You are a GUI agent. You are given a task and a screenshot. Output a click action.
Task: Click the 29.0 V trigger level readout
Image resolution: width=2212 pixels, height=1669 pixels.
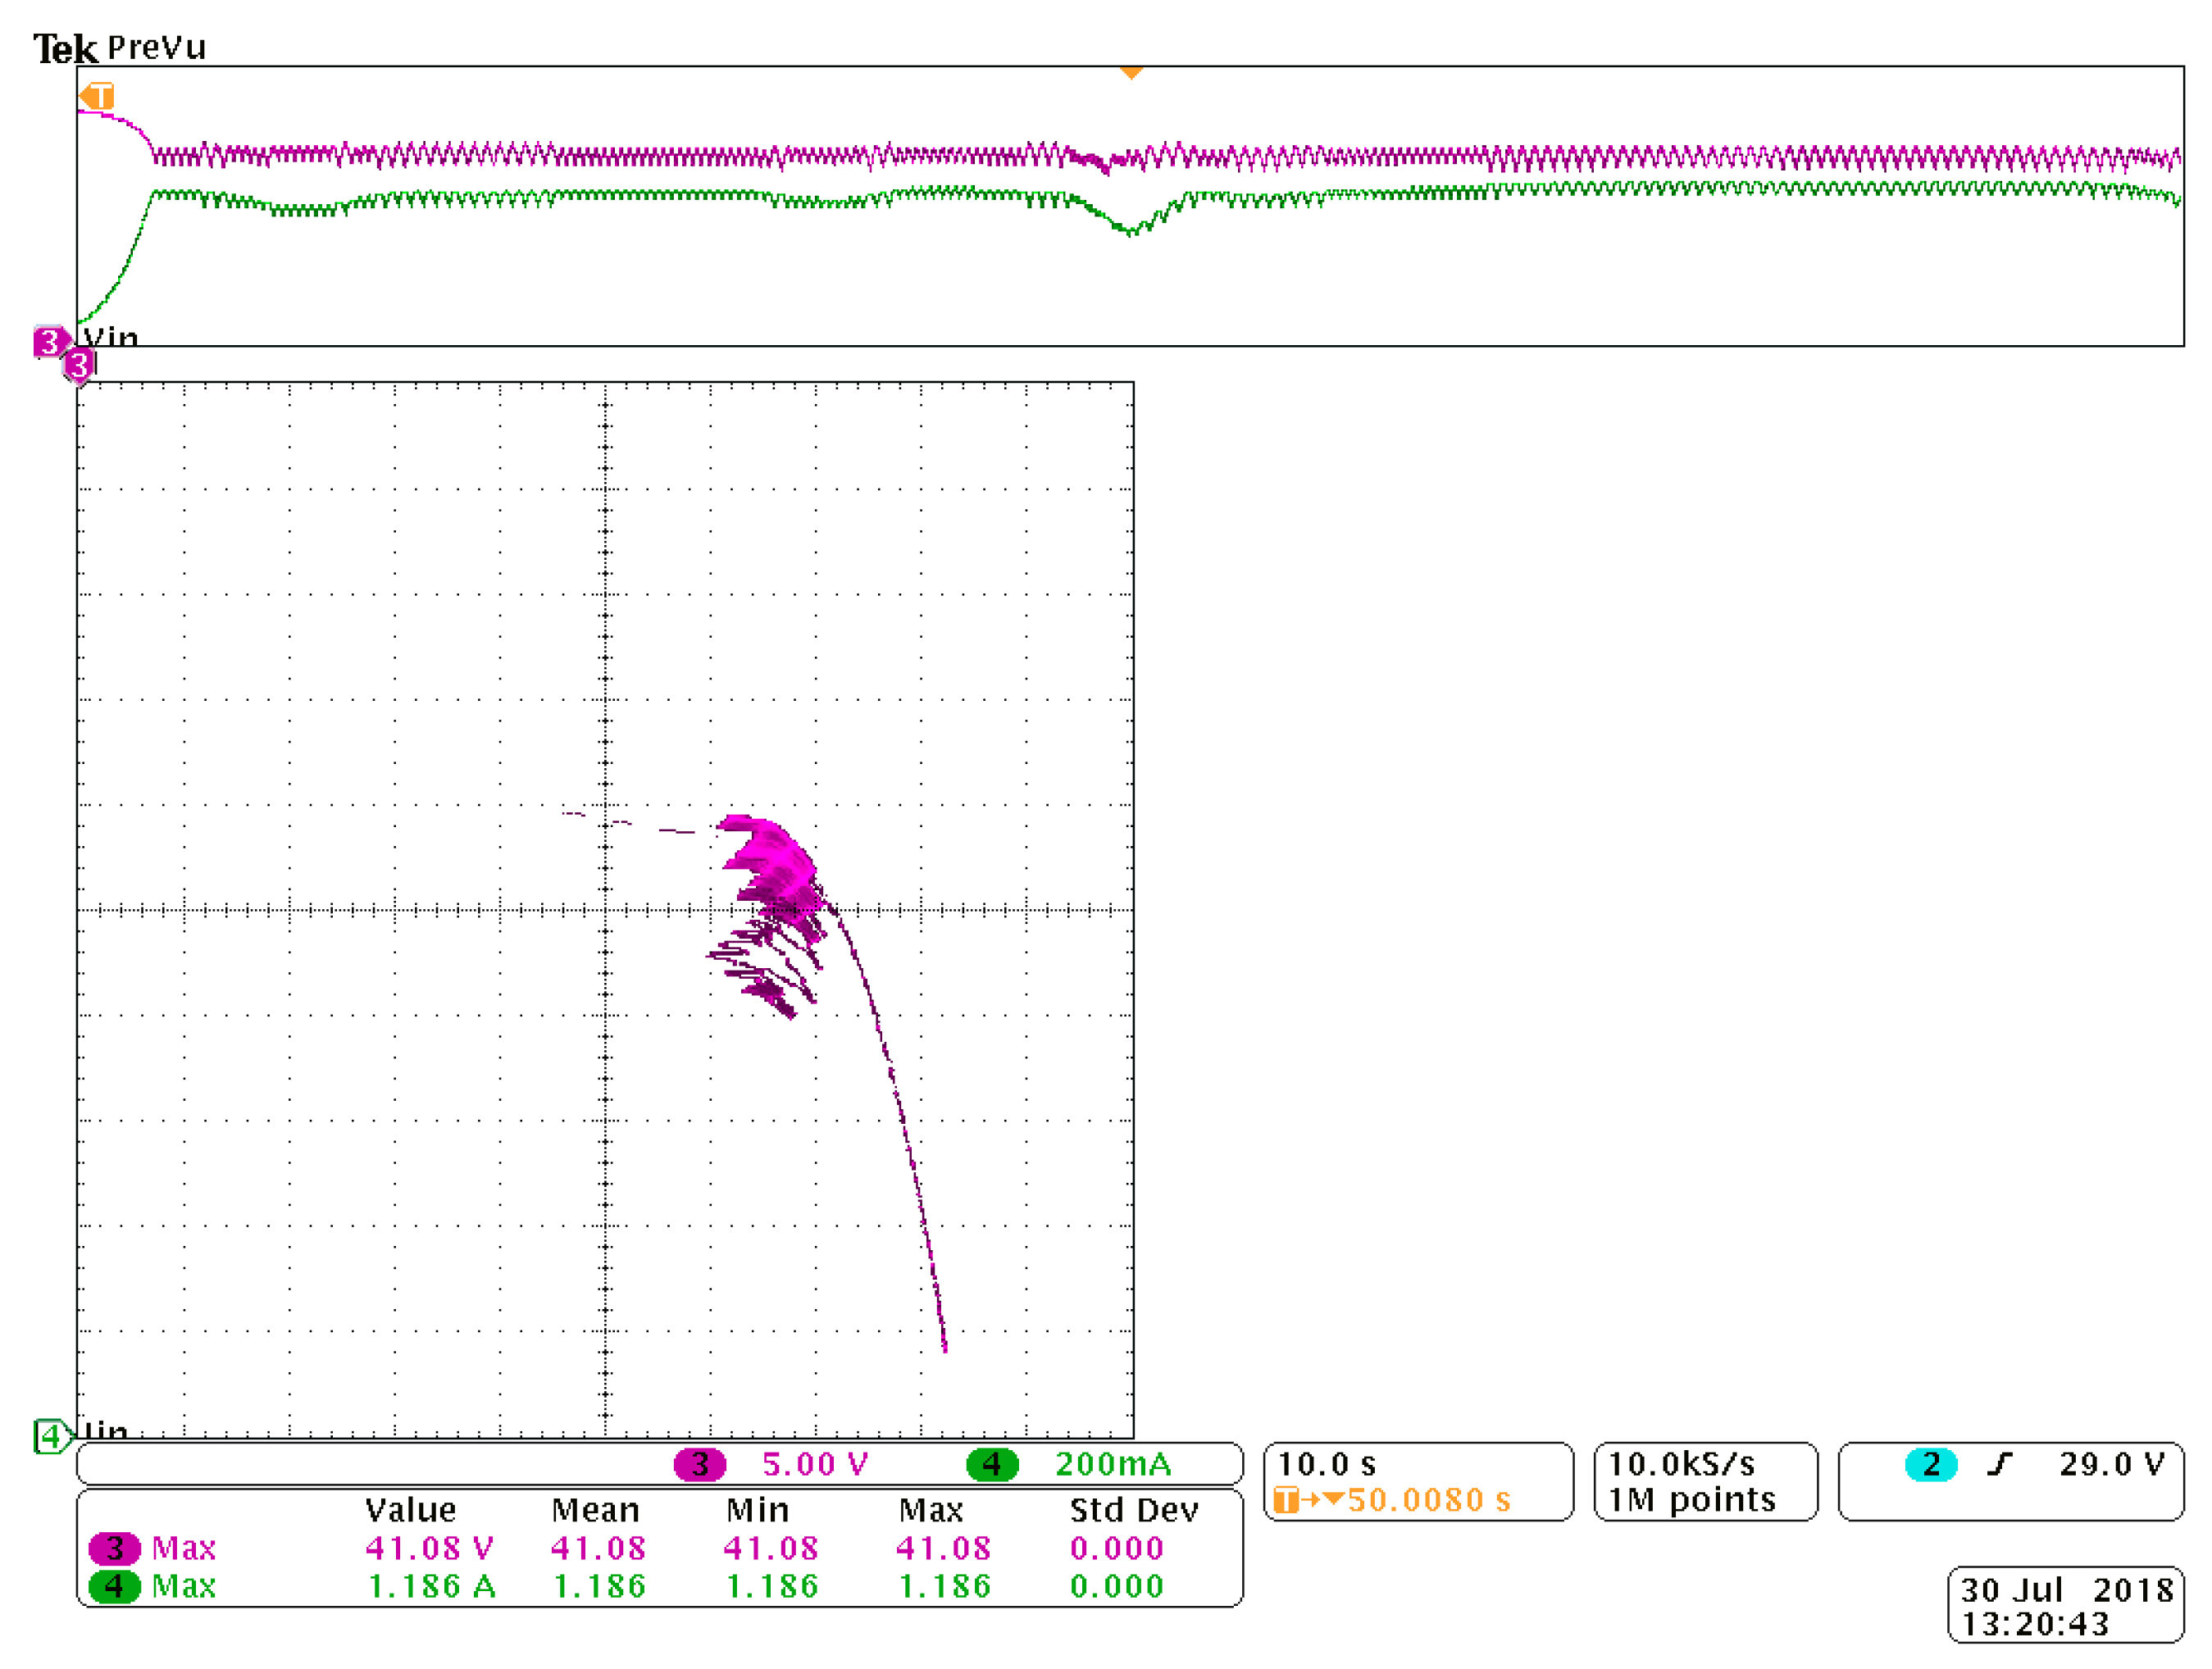2111,1465
